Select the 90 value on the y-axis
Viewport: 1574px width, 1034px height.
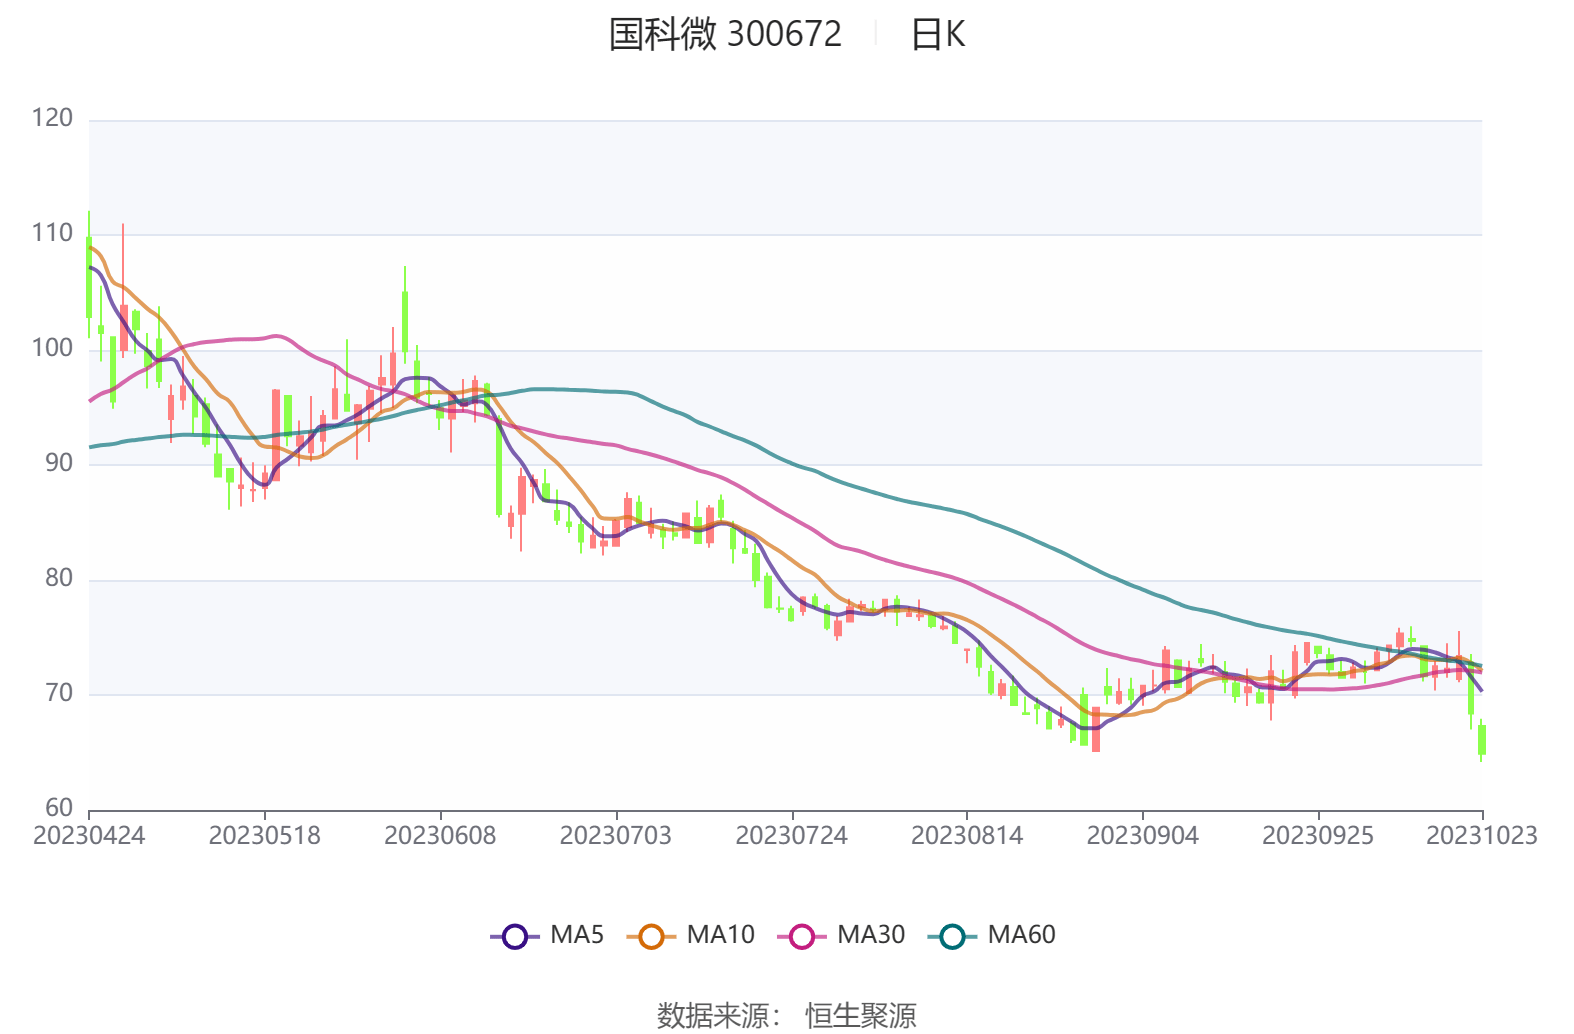pos(59,463)
